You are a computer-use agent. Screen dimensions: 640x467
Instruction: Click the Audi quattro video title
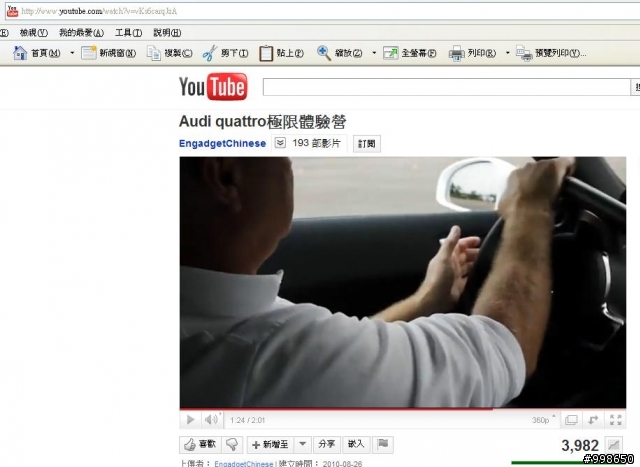[263, 122]
